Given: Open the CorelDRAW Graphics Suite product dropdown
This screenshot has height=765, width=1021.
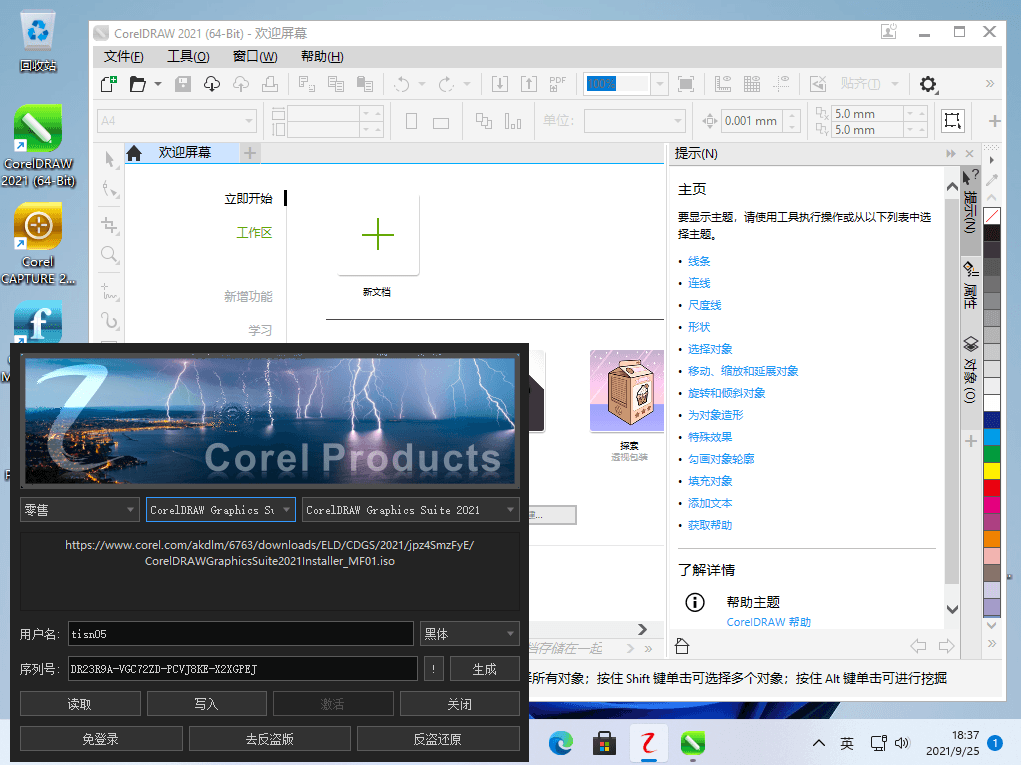Looking at the screenshot, I should pyautogui.click(x=221, y=510).
